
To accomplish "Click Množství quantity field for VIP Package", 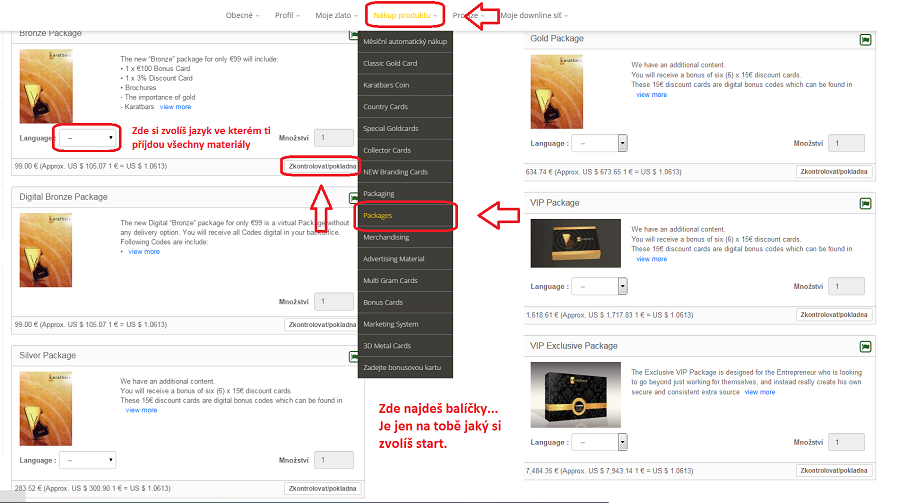I will [x=846, y=286].
